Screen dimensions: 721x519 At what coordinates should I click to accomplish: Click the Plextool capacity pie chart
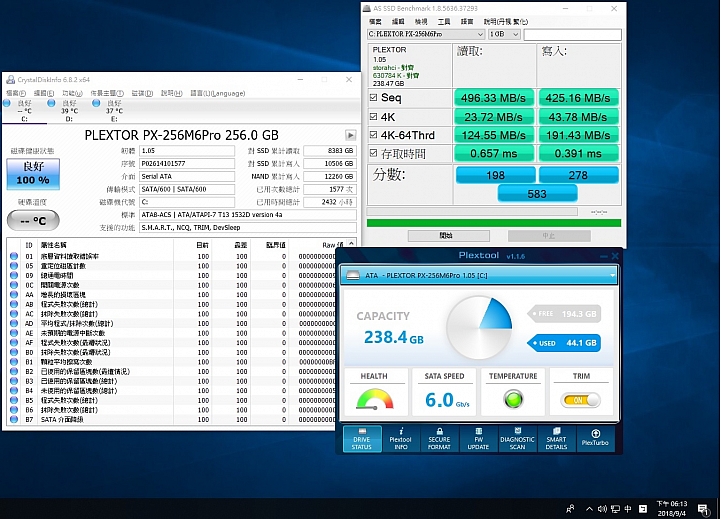click(479, 328)
